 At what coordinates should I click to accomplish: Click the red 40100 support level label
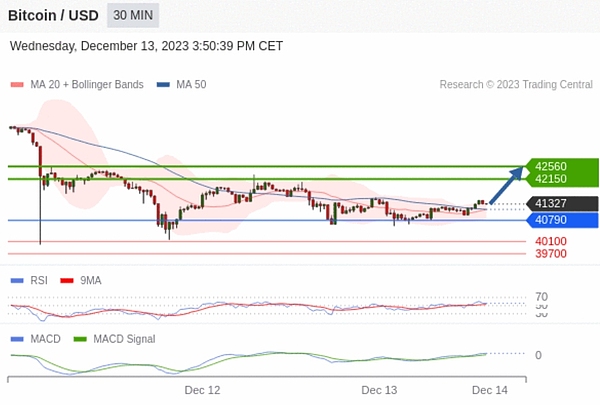[x=551, y=241]
